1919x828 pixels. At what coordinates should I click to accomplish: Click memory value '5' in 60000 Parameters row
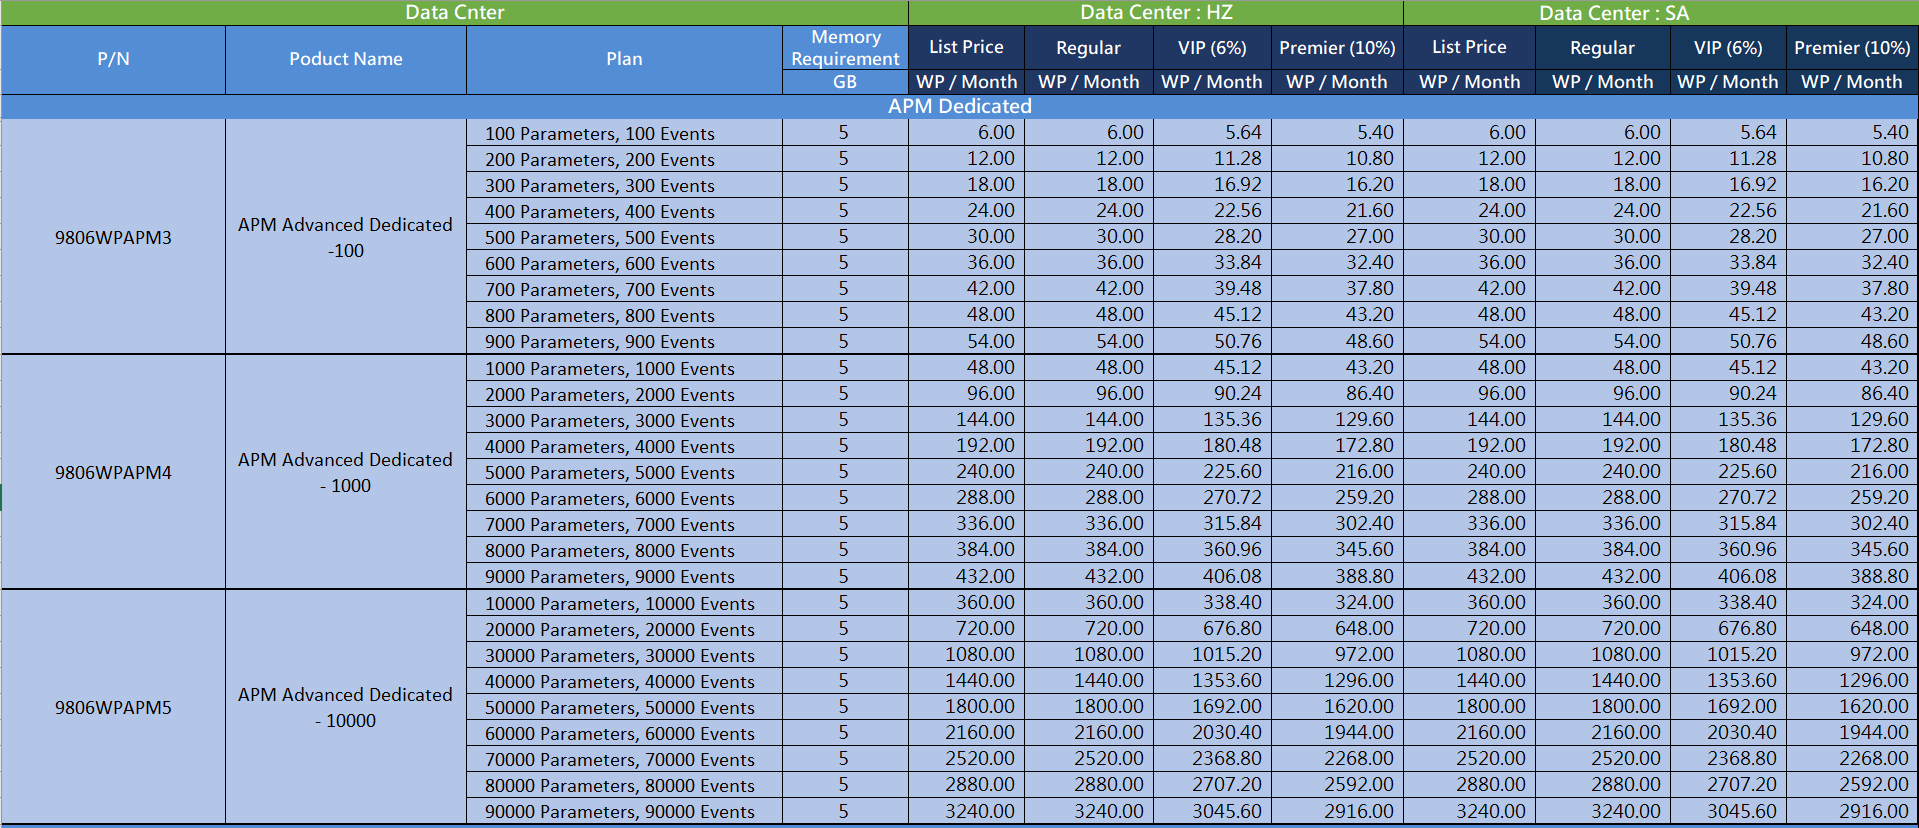point(845,733)
